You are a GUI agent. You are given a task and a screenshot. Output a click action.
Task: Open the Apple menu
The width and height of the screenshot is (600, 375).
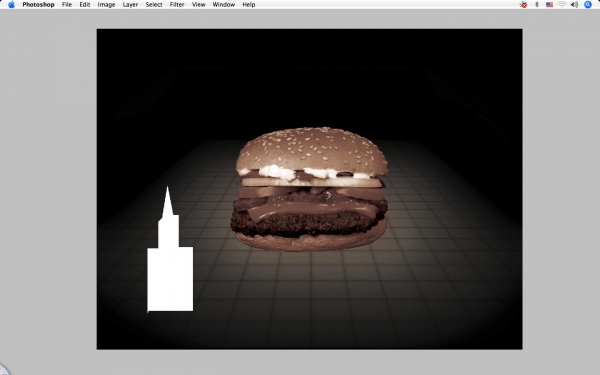point(11,5)
